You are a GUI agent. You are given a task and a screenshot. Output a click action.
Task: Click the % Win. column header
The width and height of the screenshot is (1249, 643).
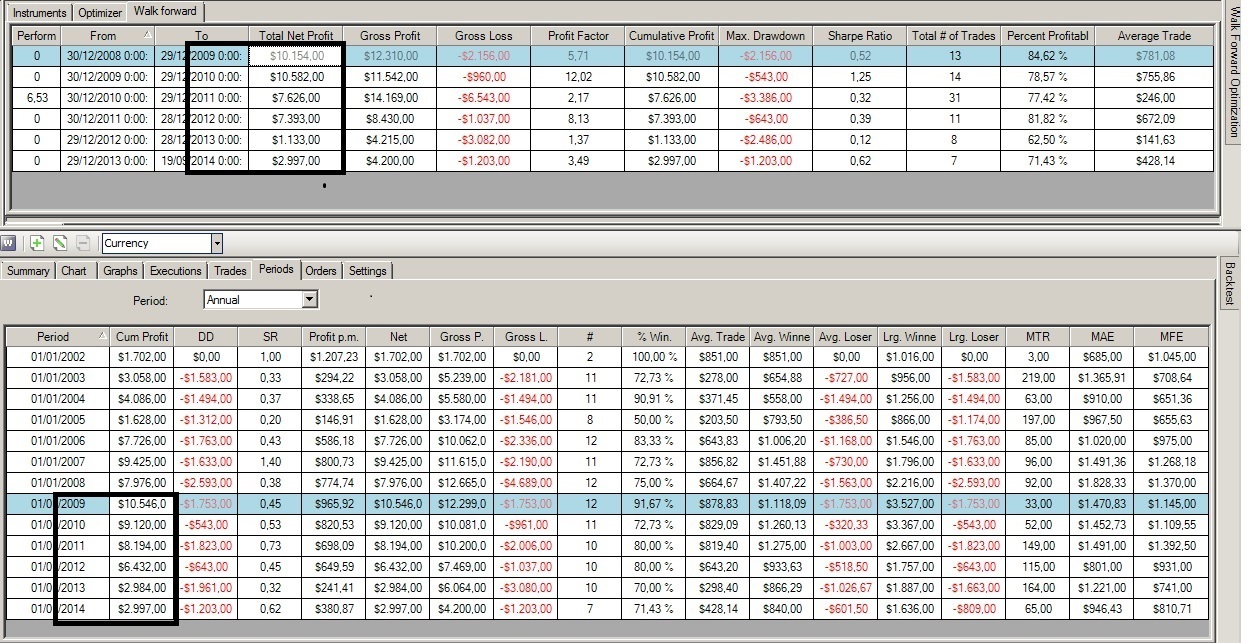(x=654, y=337)
